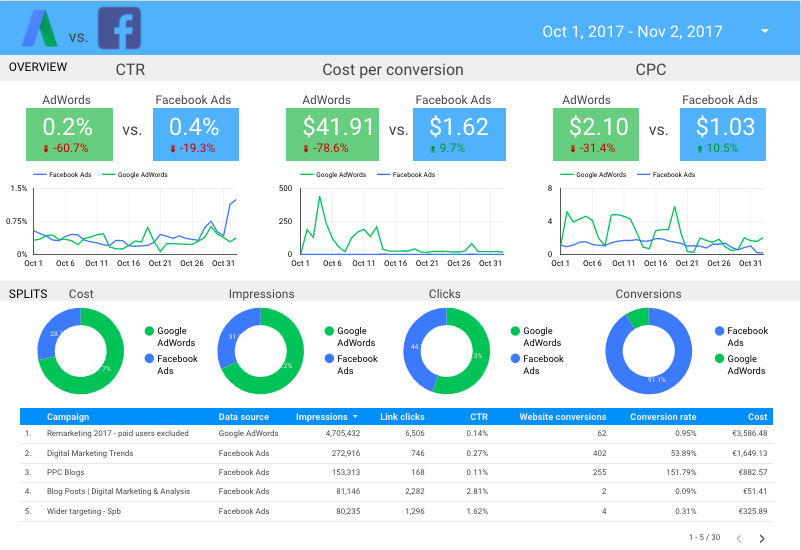Click the red down arrow beside -78.6%
Image resolution: width=801 pixels, height=550 pixels.
tap(306, 149)
